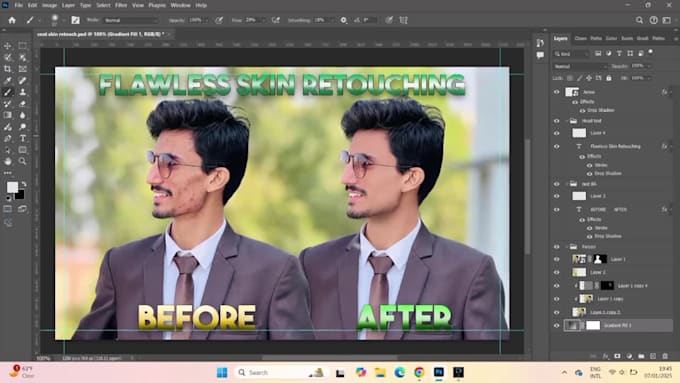Click the Windows Start button

click(x=222, y=373)
